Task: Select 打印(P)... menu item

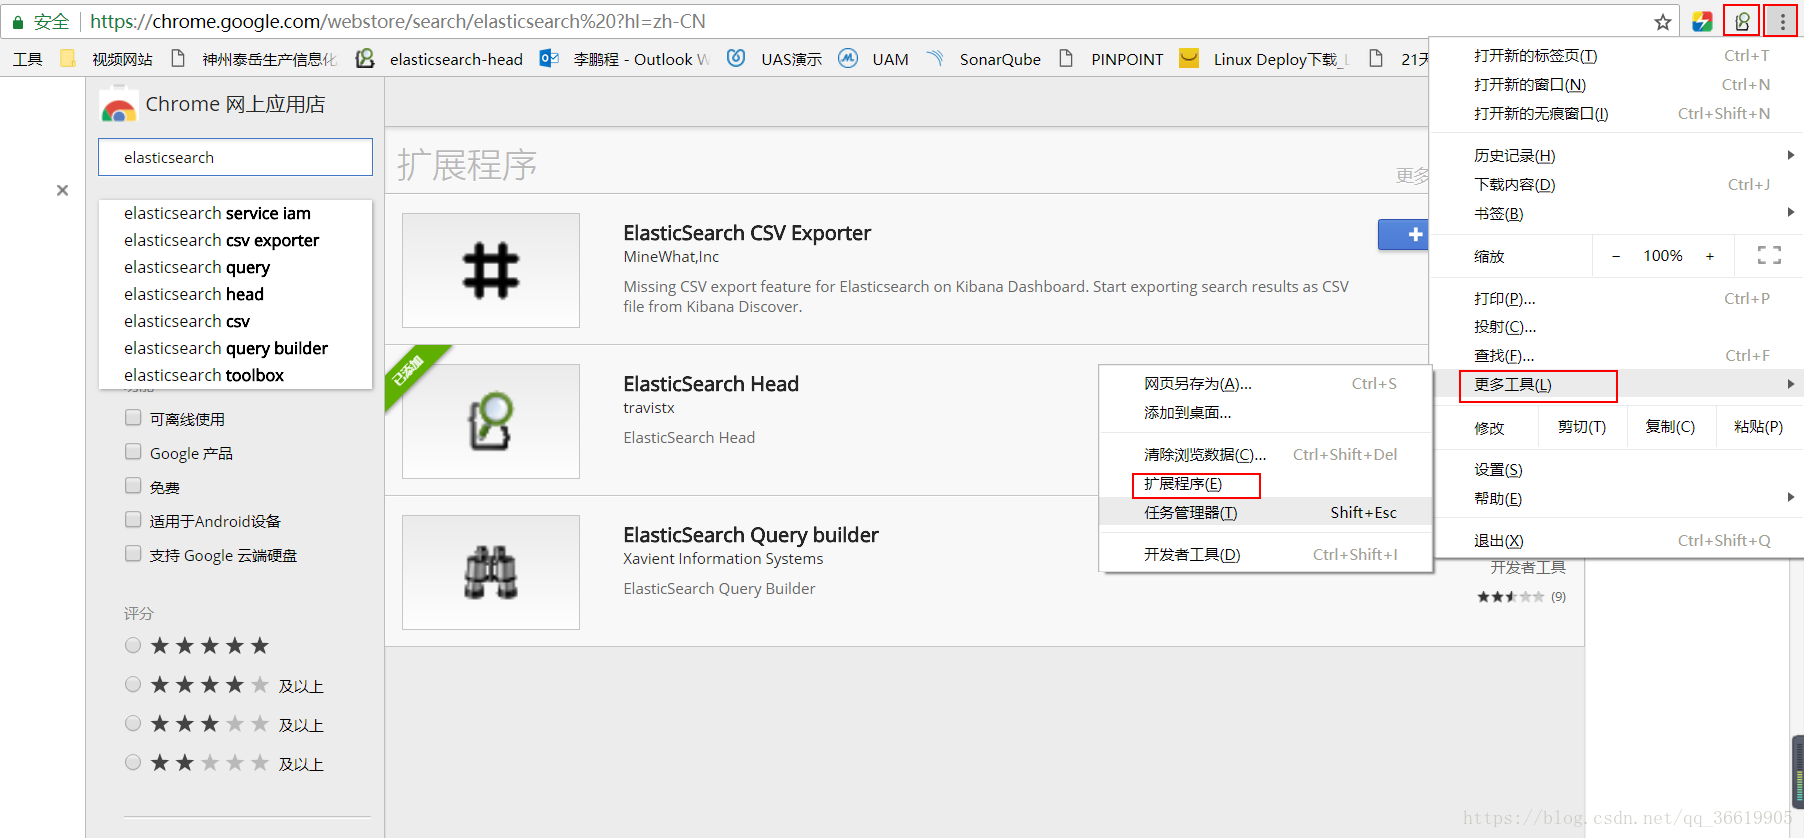Action: (x=1617, y=298)
